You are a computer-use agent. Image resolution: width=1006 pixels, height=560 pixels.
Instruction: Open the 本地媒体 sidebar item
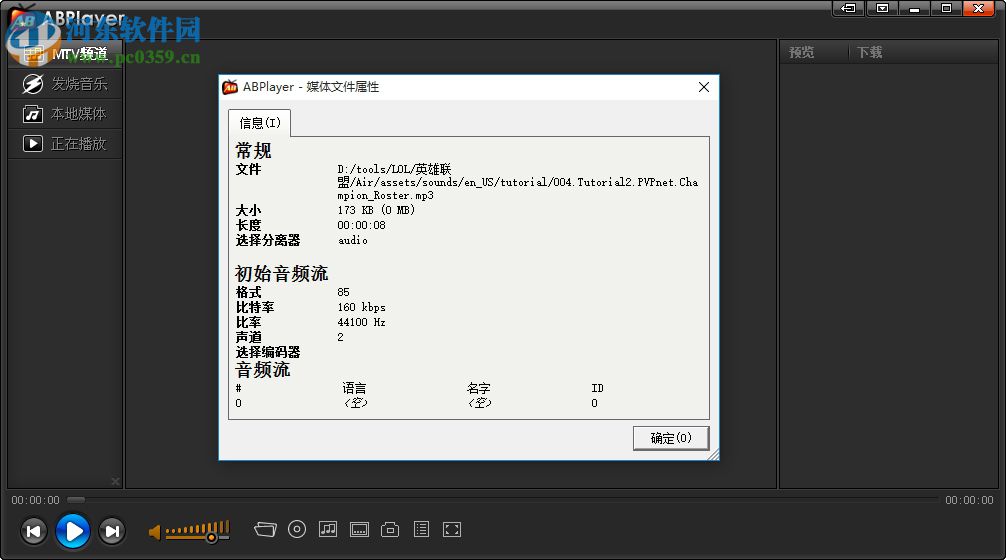tap(65, 114)
